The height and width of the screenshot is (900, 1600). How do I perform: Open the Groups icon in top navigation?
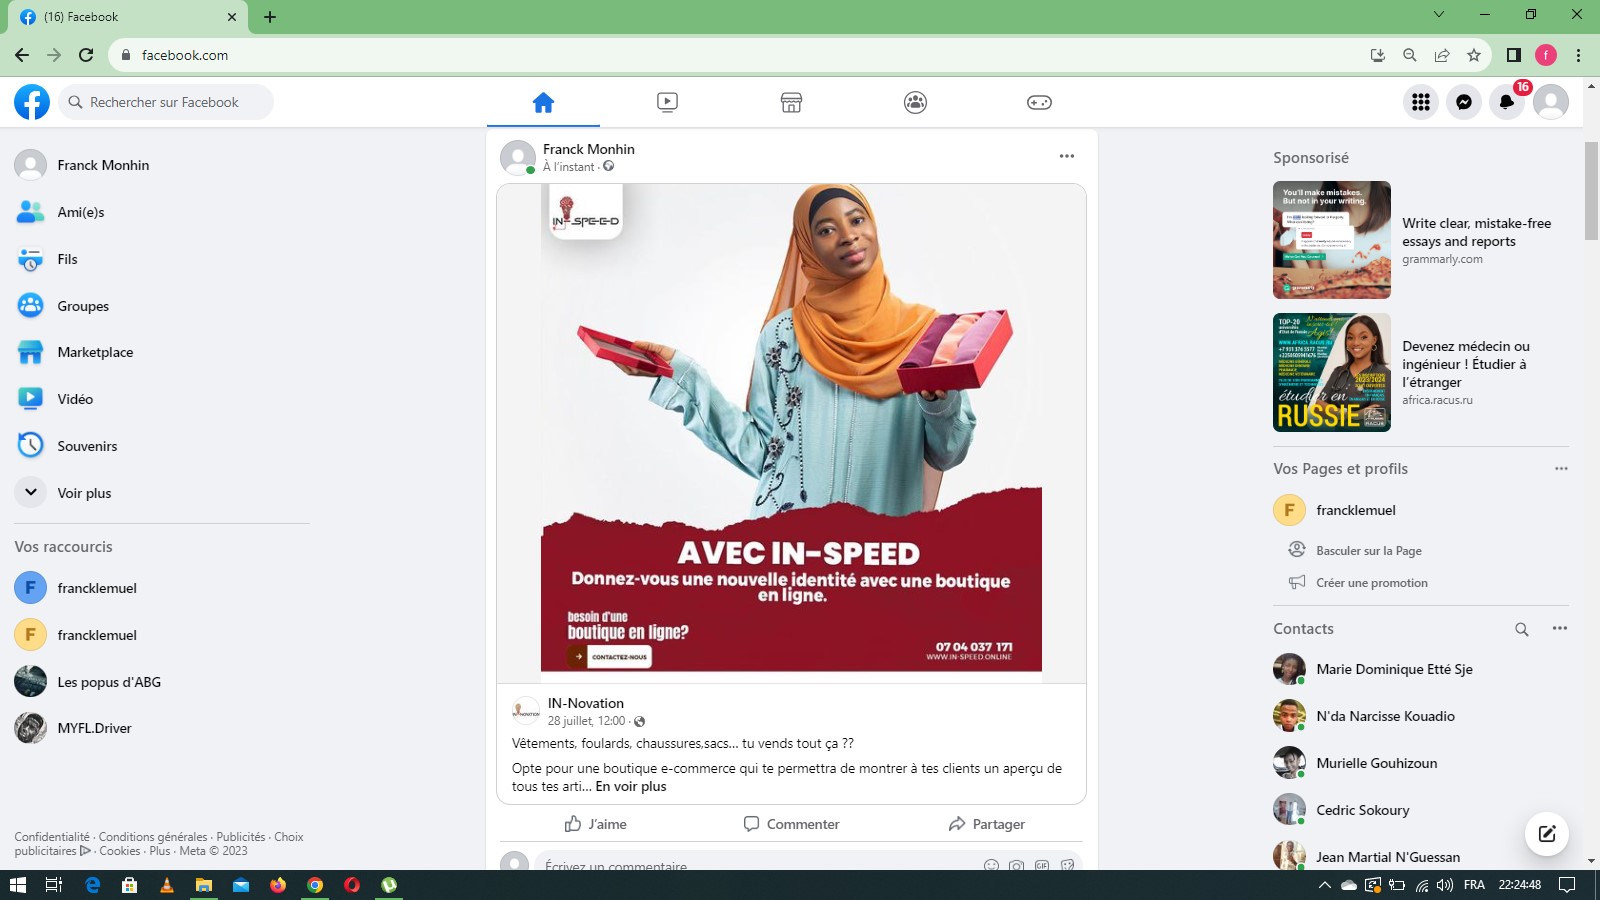click(x=915, y=102)
